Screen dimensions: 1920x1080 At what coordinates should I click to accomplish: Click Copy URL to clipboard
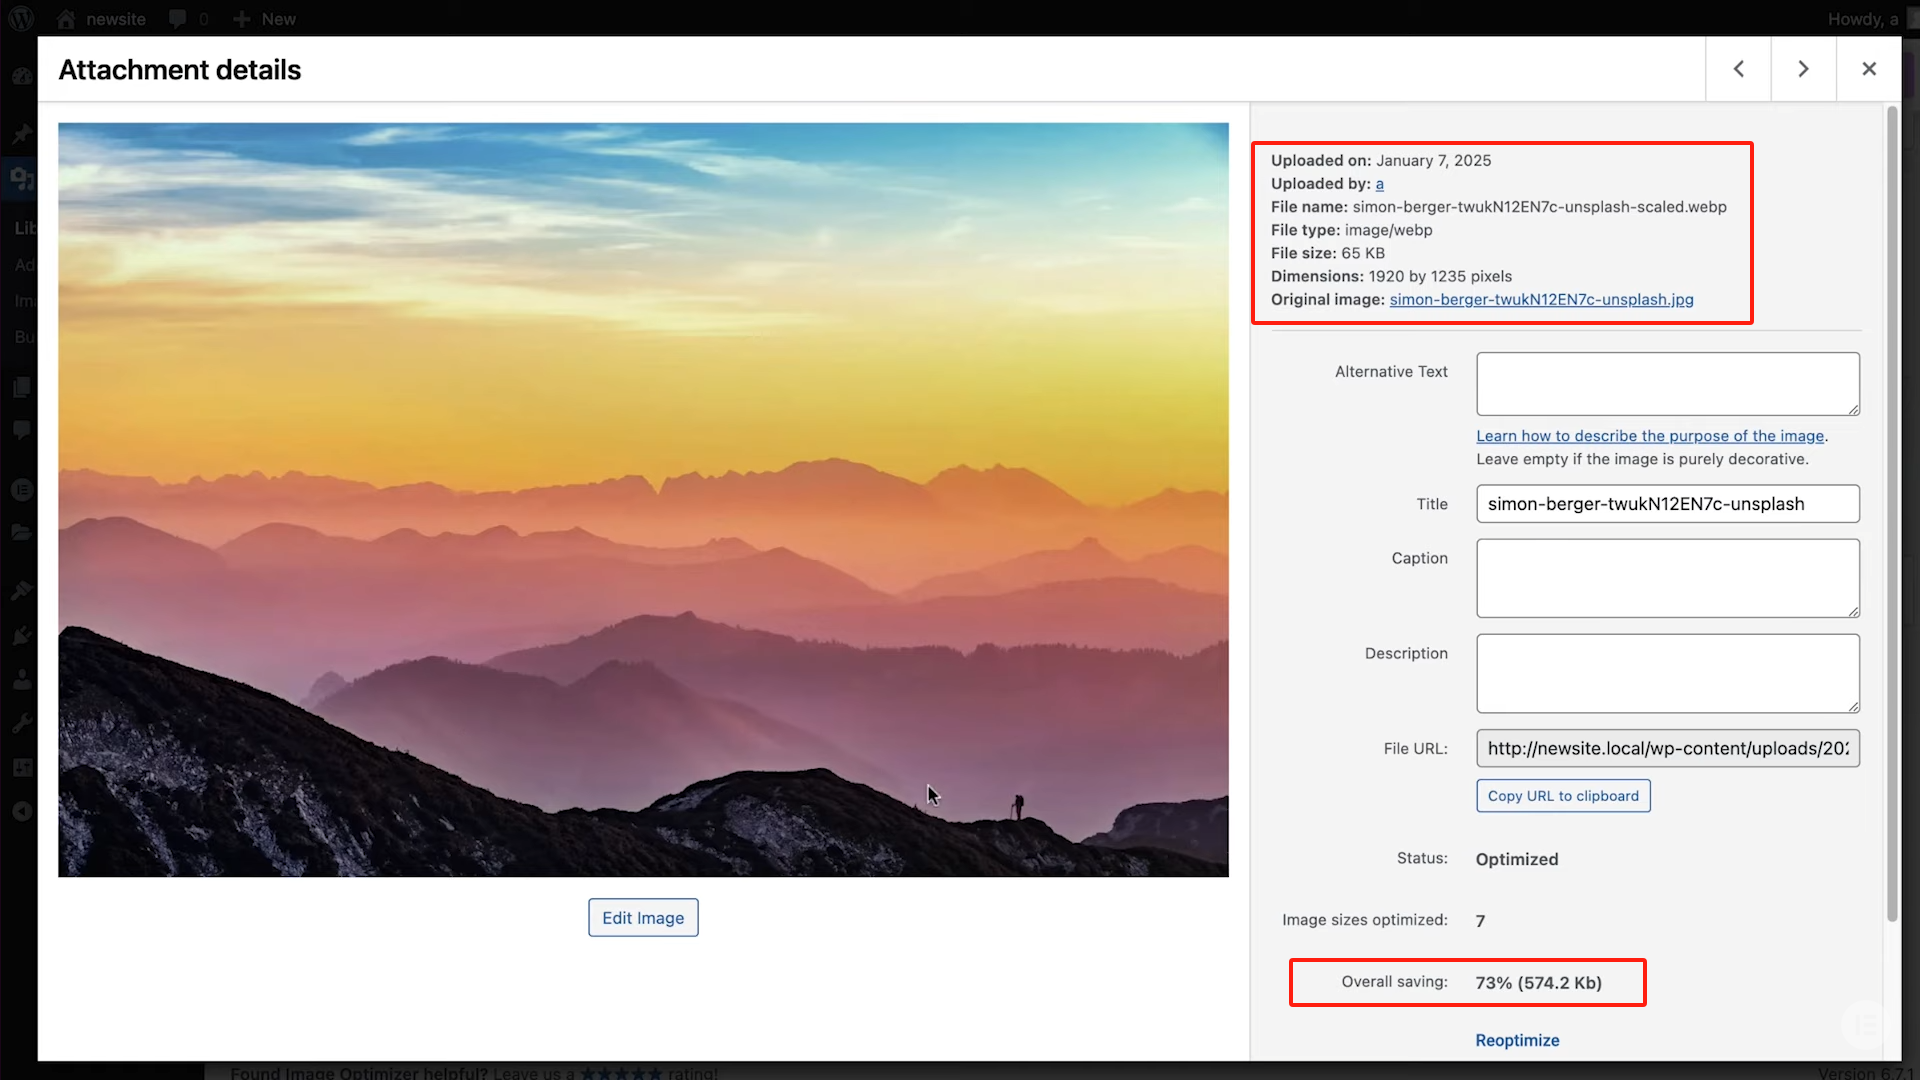pyautogui.click(x=1563, y=795)
